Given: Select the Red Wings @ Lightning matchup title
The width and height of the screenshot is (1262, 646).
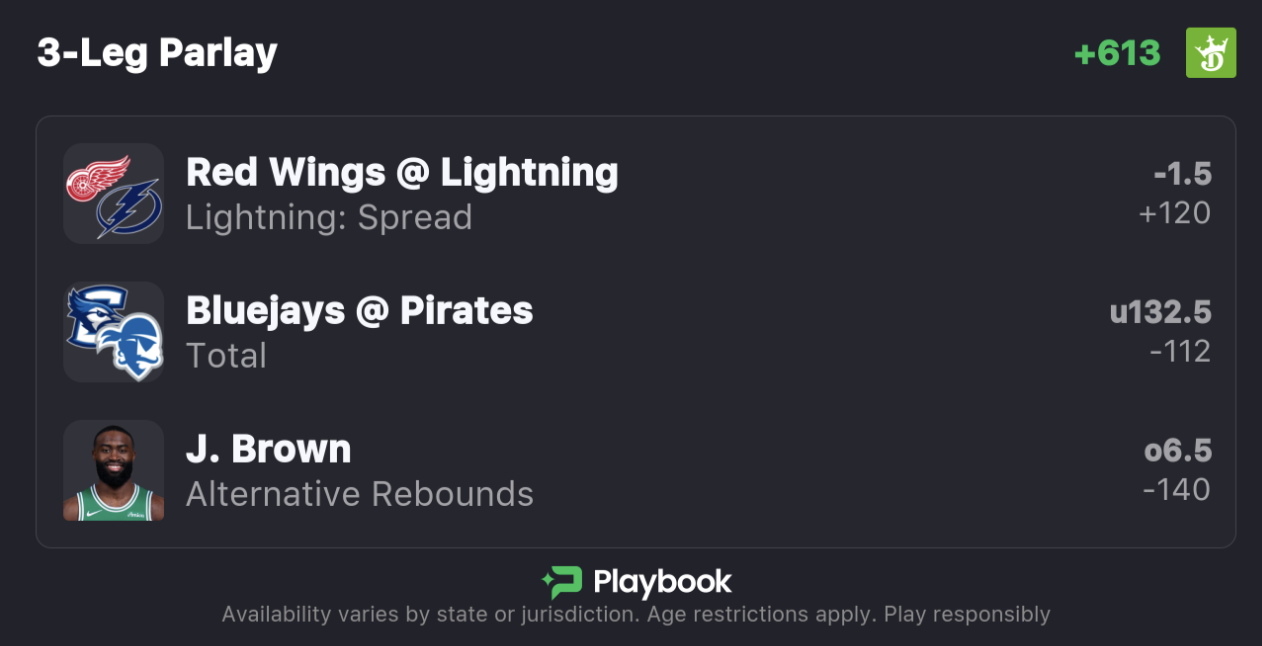Looking at the screenshot, I should 402,173.
